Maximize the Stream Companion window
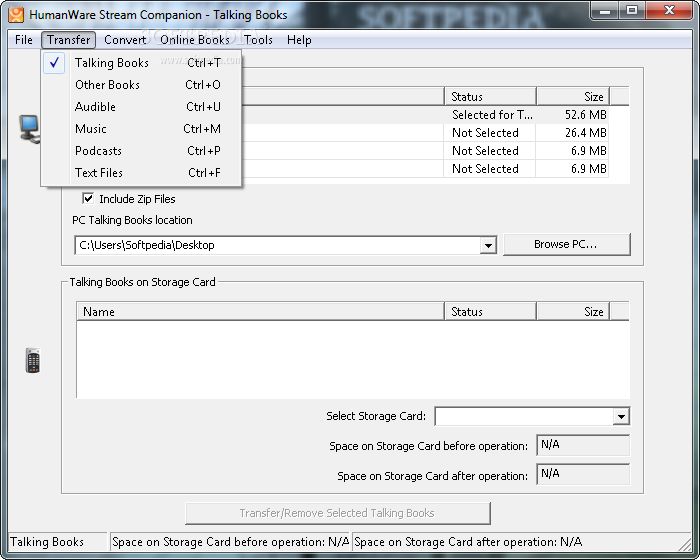Viewport: 700px width, 560px height. (632, 11)
